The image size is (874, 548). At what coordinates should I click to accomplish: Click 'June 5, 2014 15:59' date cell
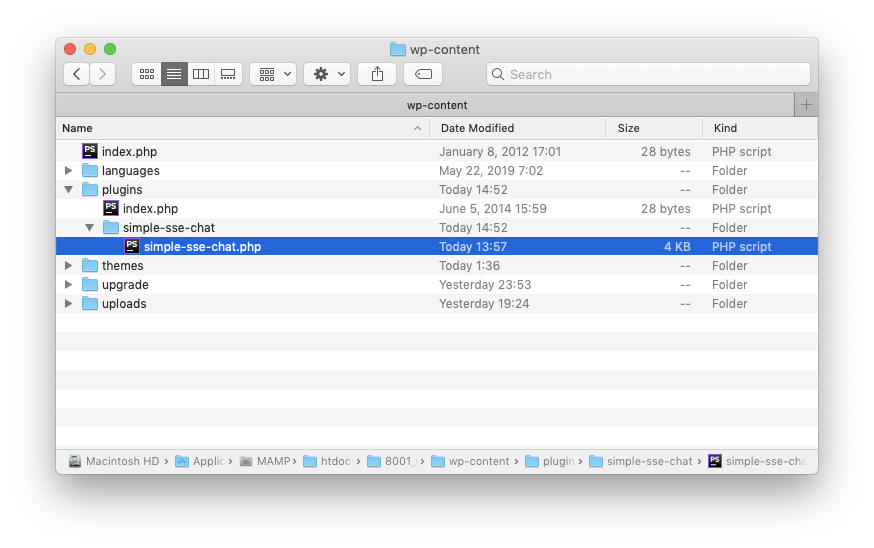click(x=493, y=208)
